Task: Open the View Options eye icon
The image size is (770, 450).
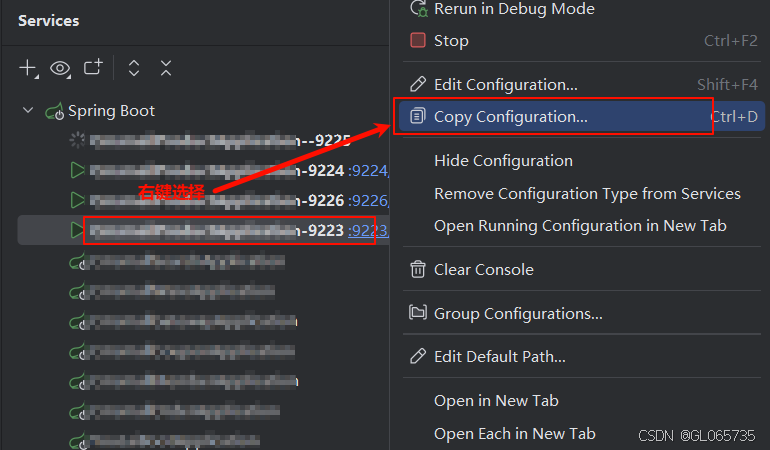Action: (x=60, y=68)
